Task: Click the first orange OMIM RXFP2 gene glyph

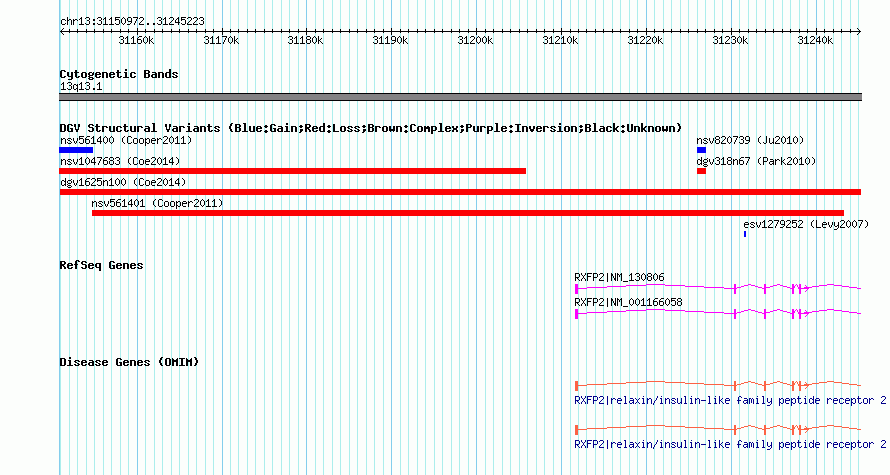Action: coord(718,386)
